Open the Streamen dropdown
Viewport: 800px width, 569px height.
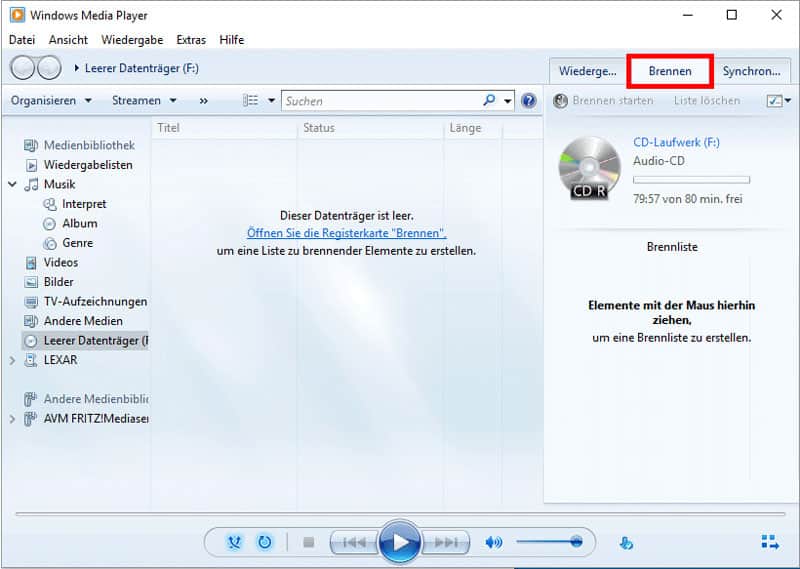[x=144, y=101]
